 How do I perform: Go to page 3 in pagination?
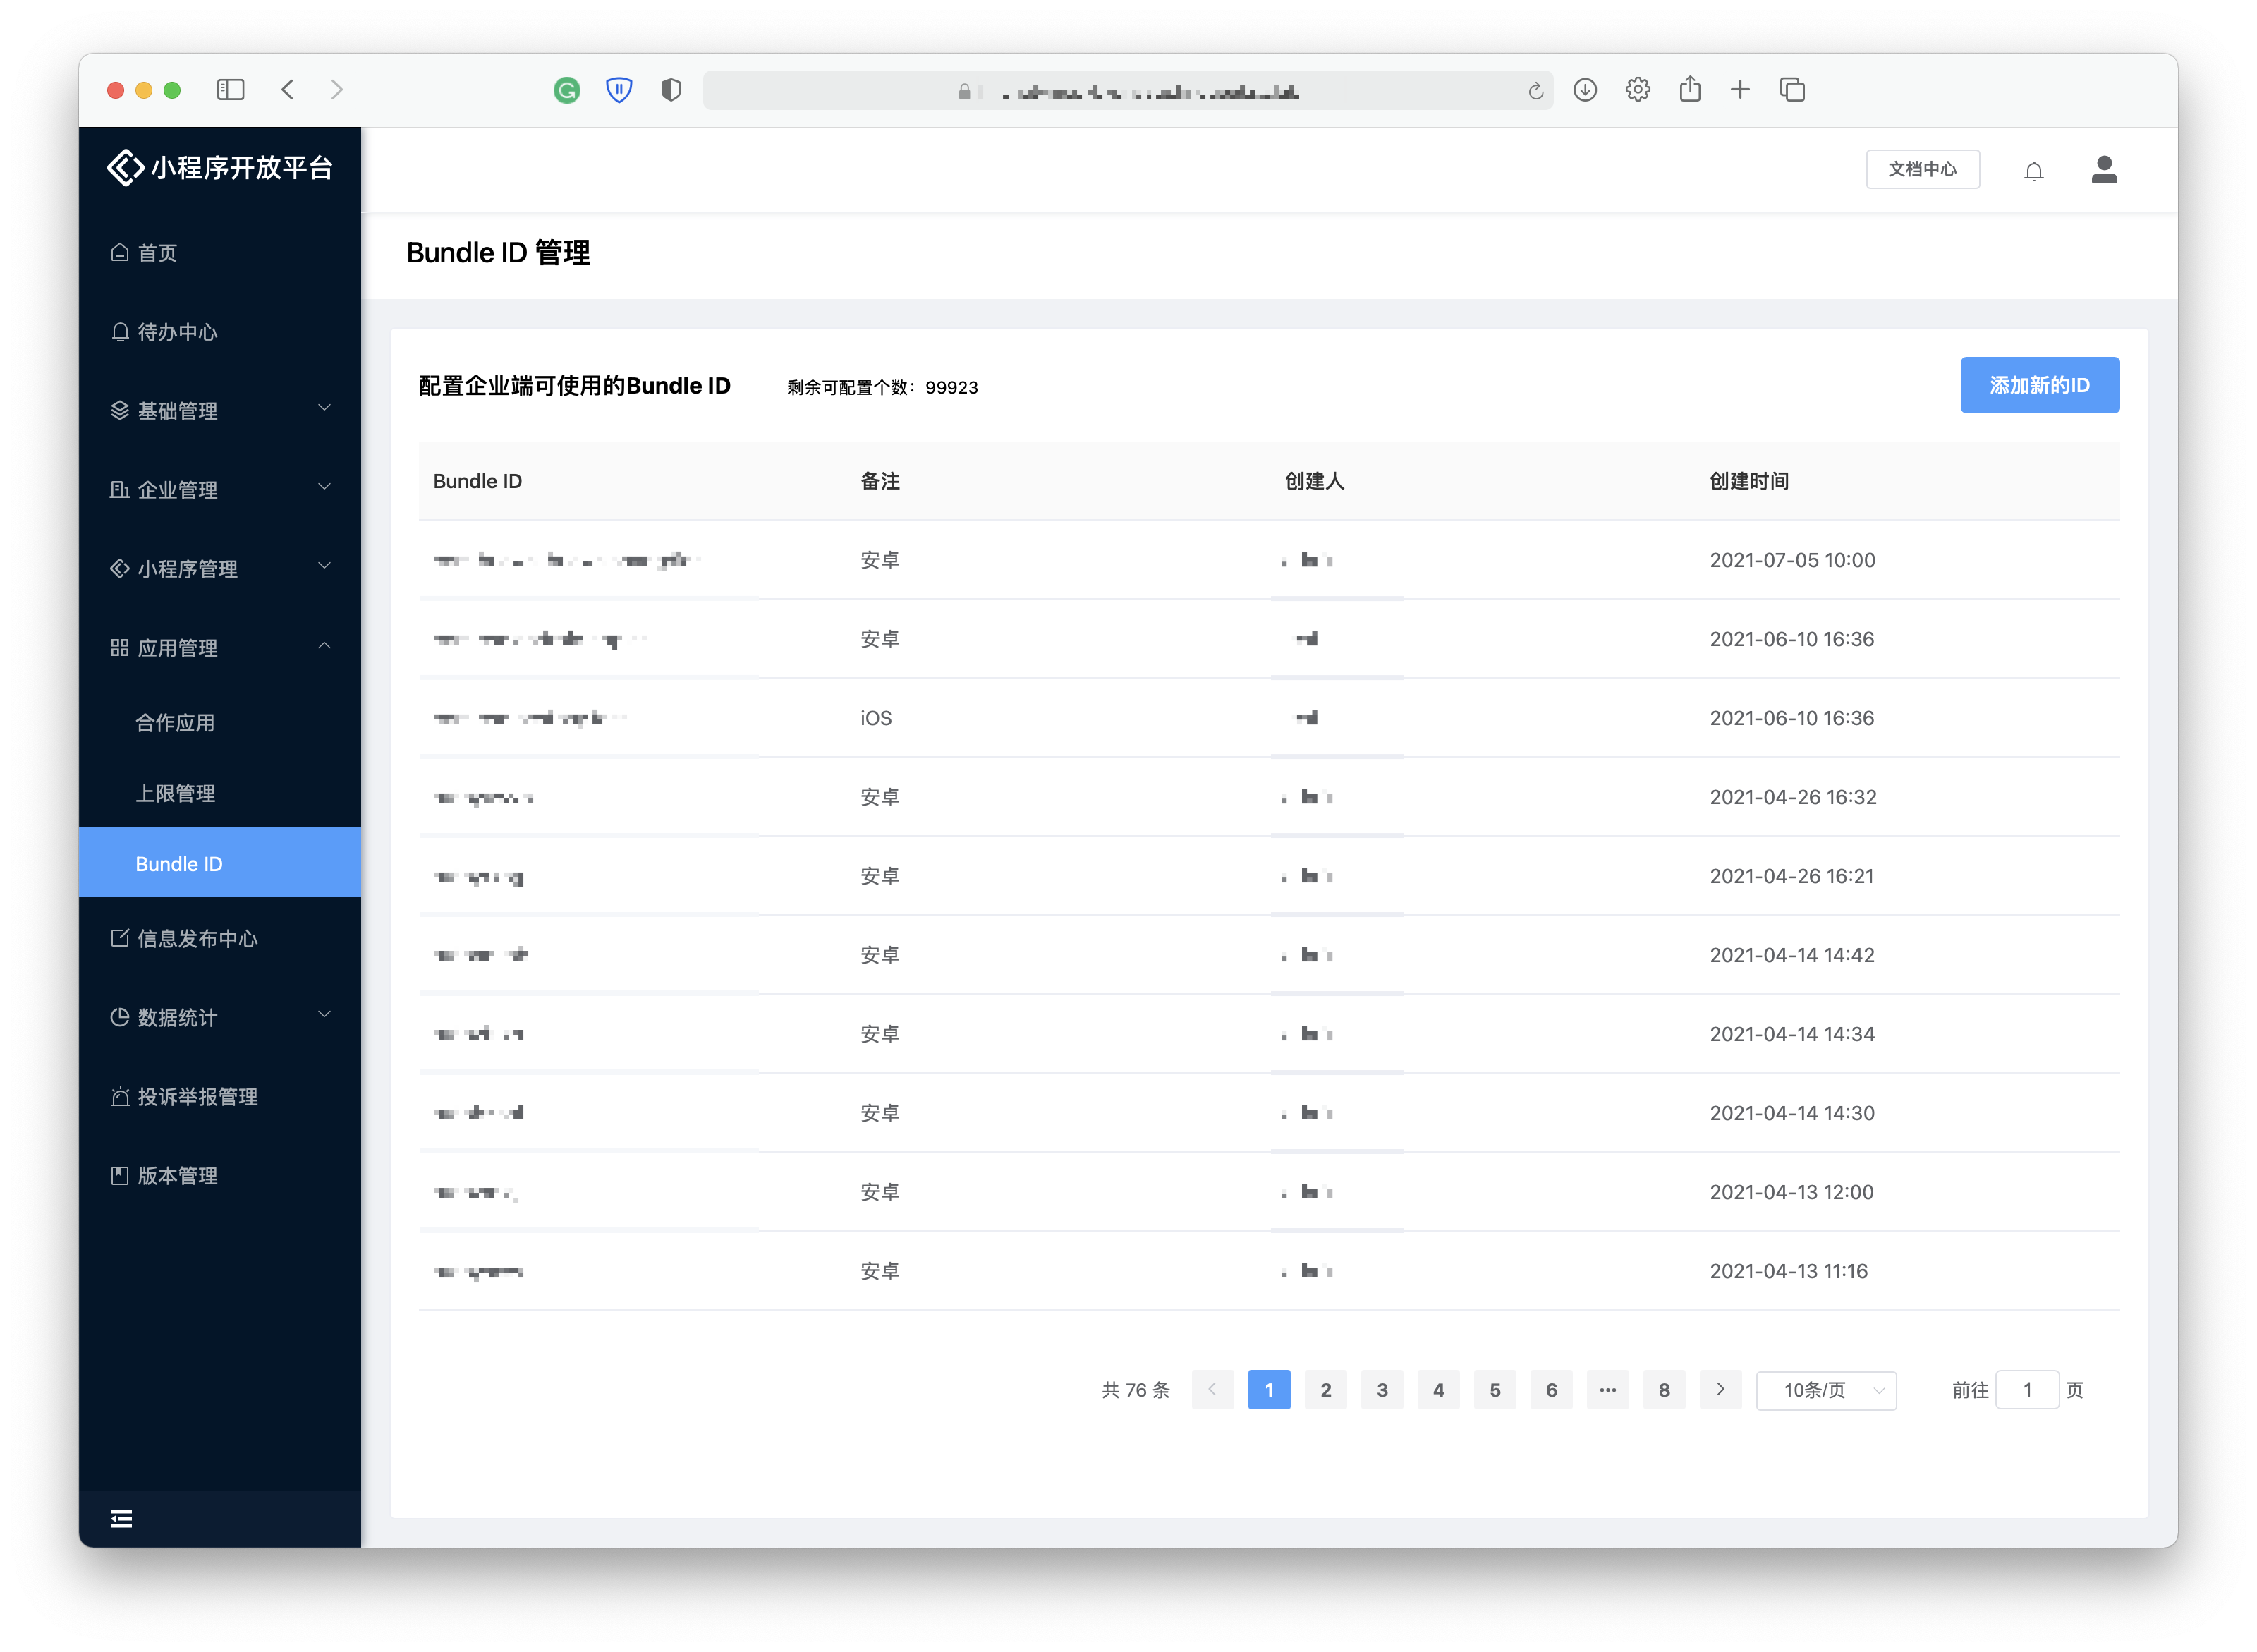coord(1382,1389)
